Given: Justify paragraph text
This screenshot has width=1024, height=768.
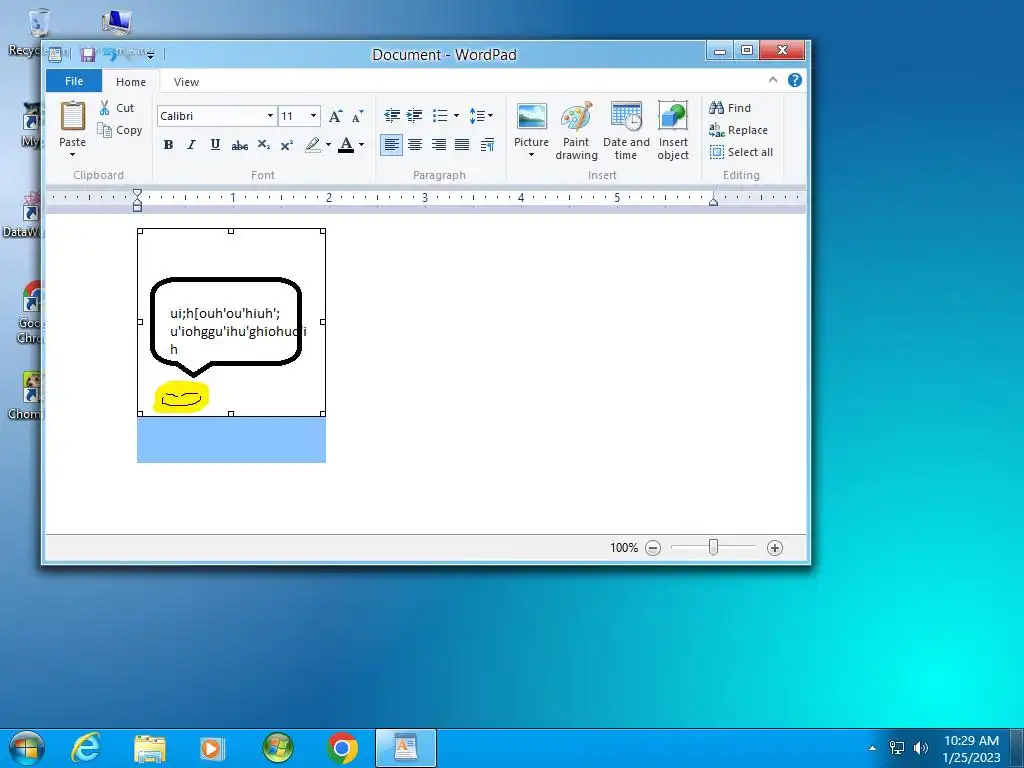Looking at the screenshot, I should (x=462, y=145).
